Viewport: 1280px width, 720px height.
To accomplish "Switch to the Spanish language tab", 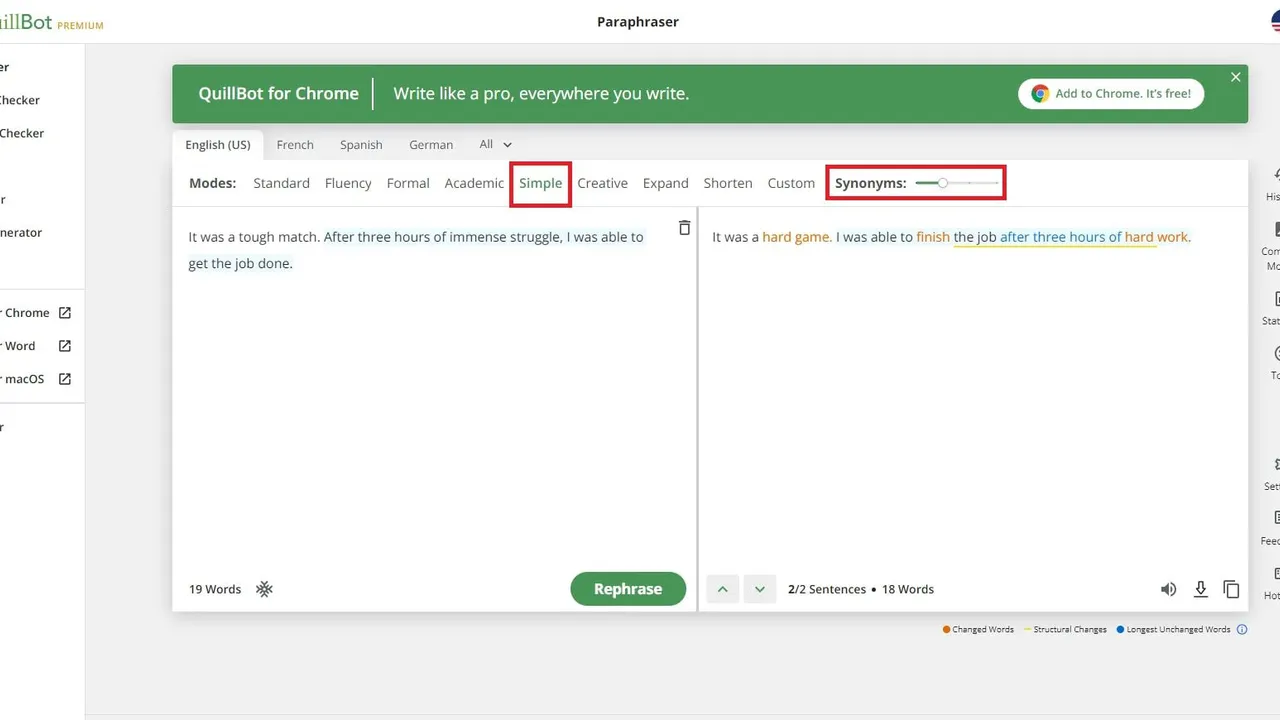I will coord(361,145).
